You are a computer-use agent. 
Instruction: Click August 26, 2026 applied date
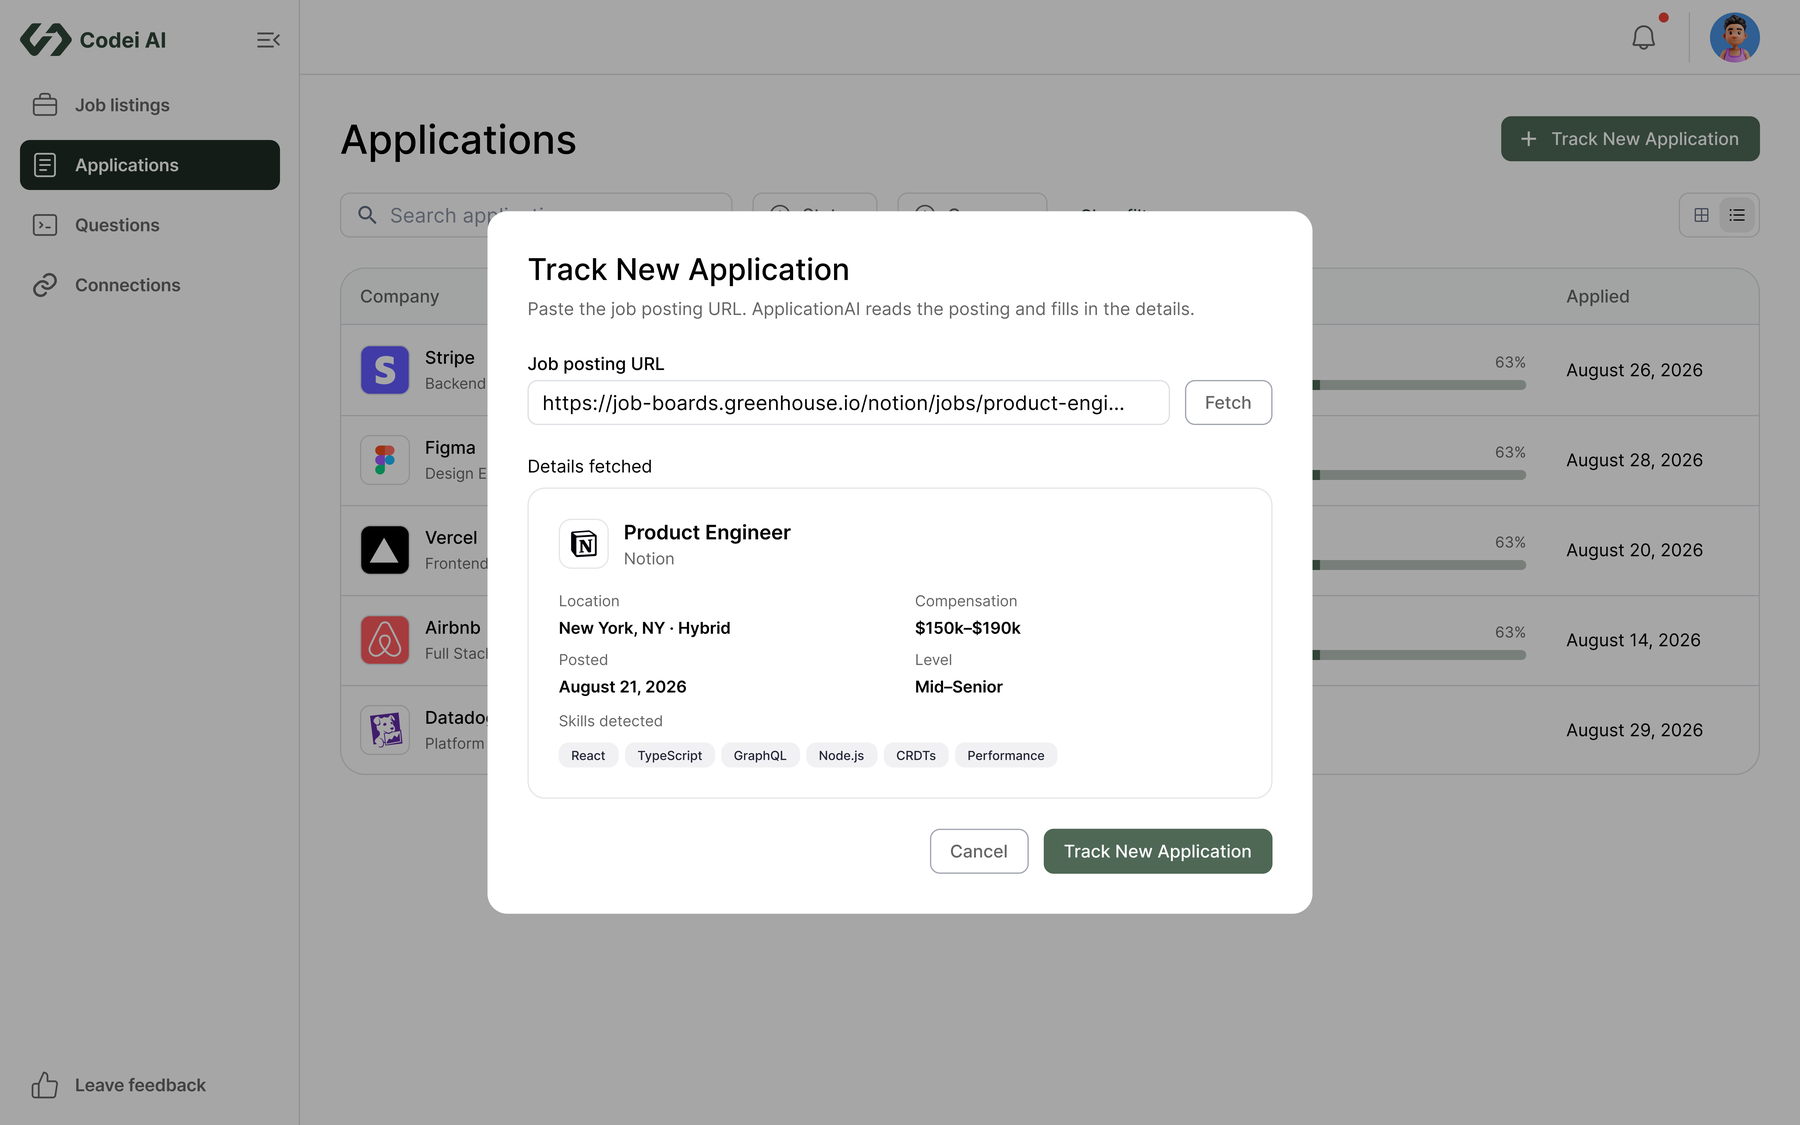coord(1635,370)
